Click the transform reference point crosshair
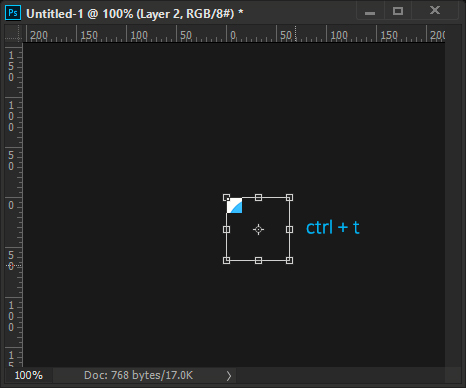This screenshot has height=388, width=466. click(258, 229)
